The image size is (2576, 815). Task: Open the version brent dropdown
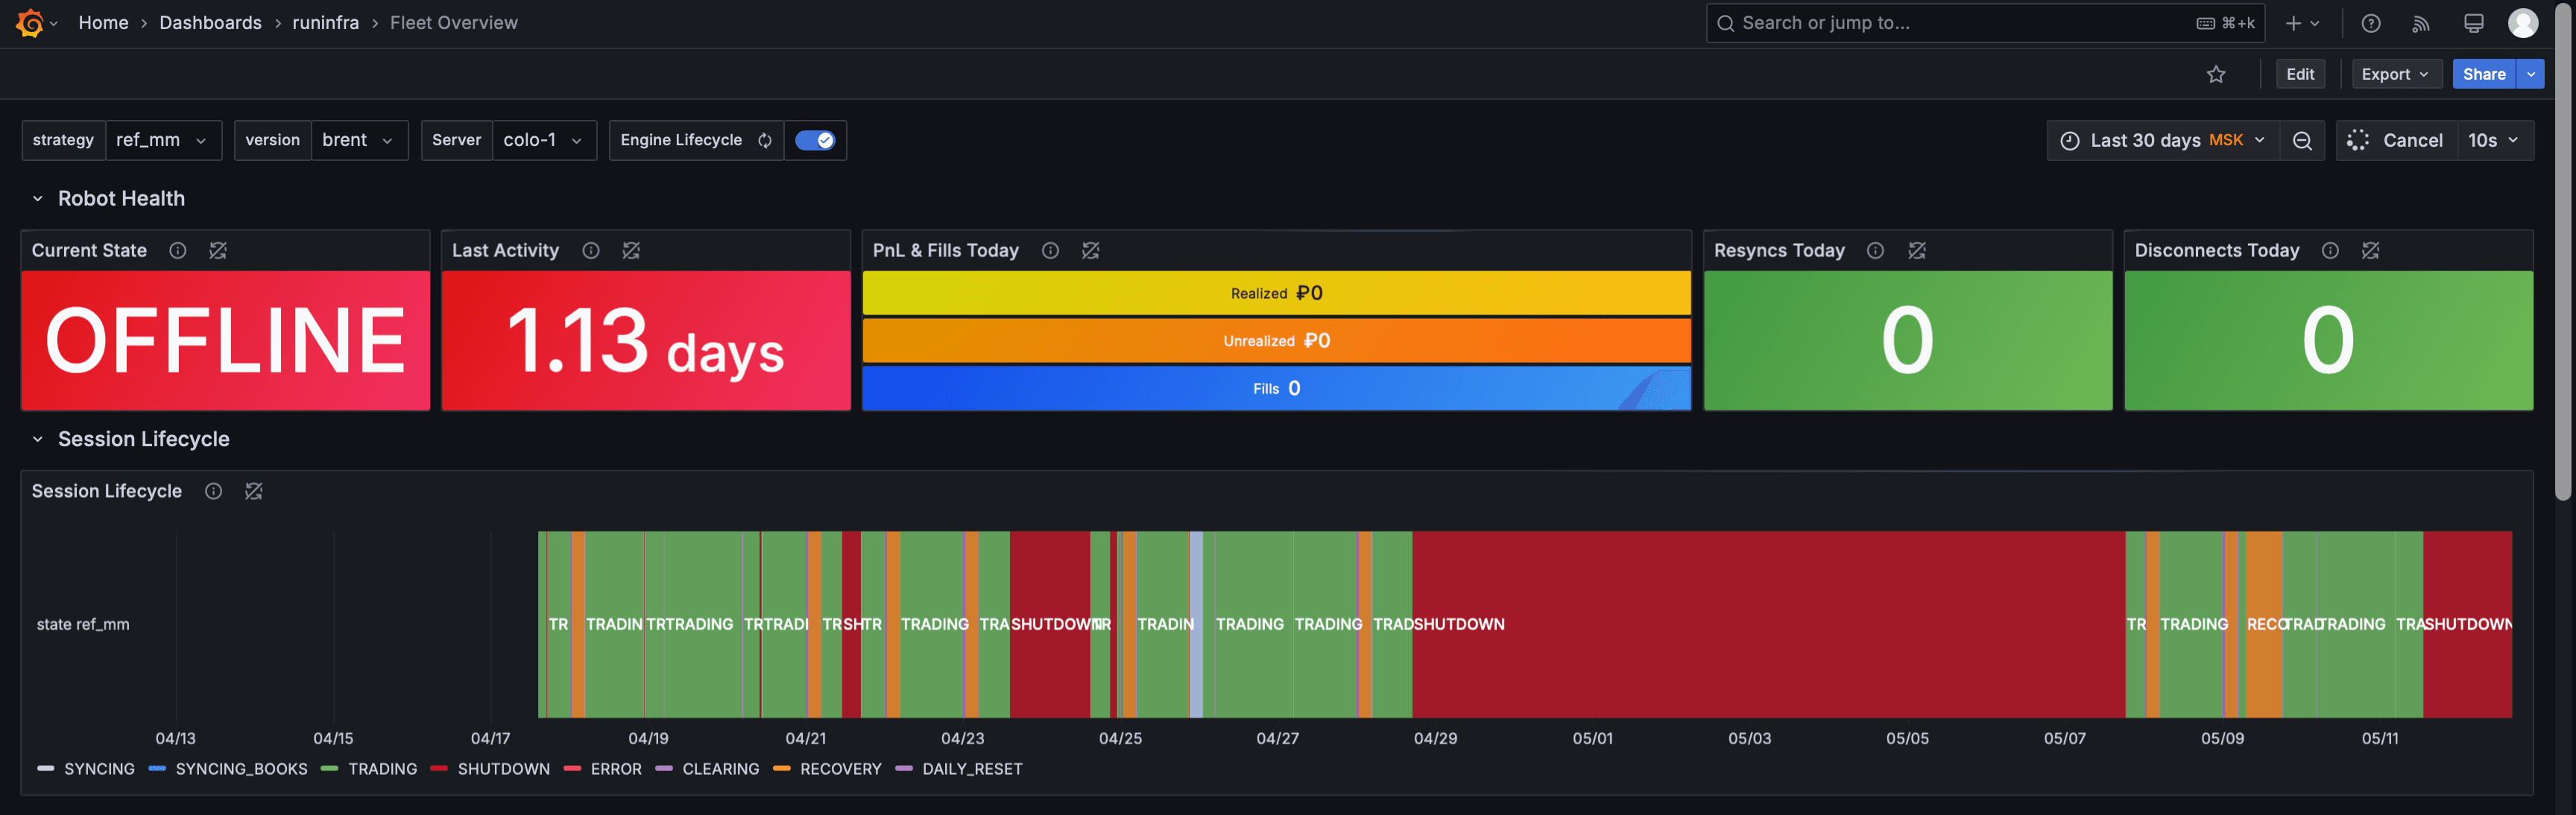(360, 141)
